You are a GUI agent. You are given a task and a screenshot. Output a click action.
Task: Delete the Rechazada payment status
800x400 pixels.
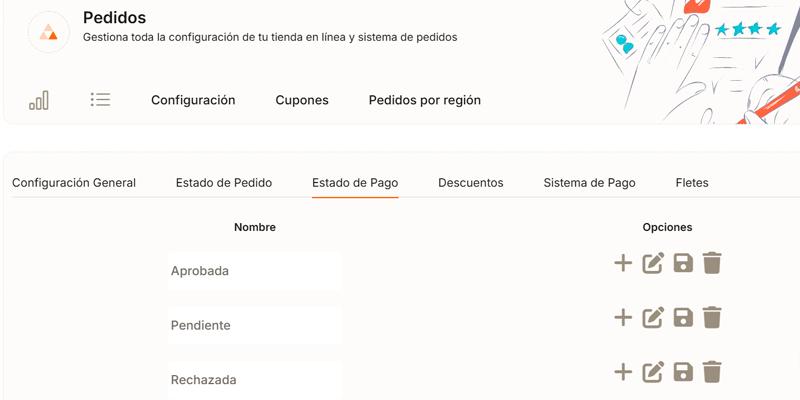(x=712, y=373)
